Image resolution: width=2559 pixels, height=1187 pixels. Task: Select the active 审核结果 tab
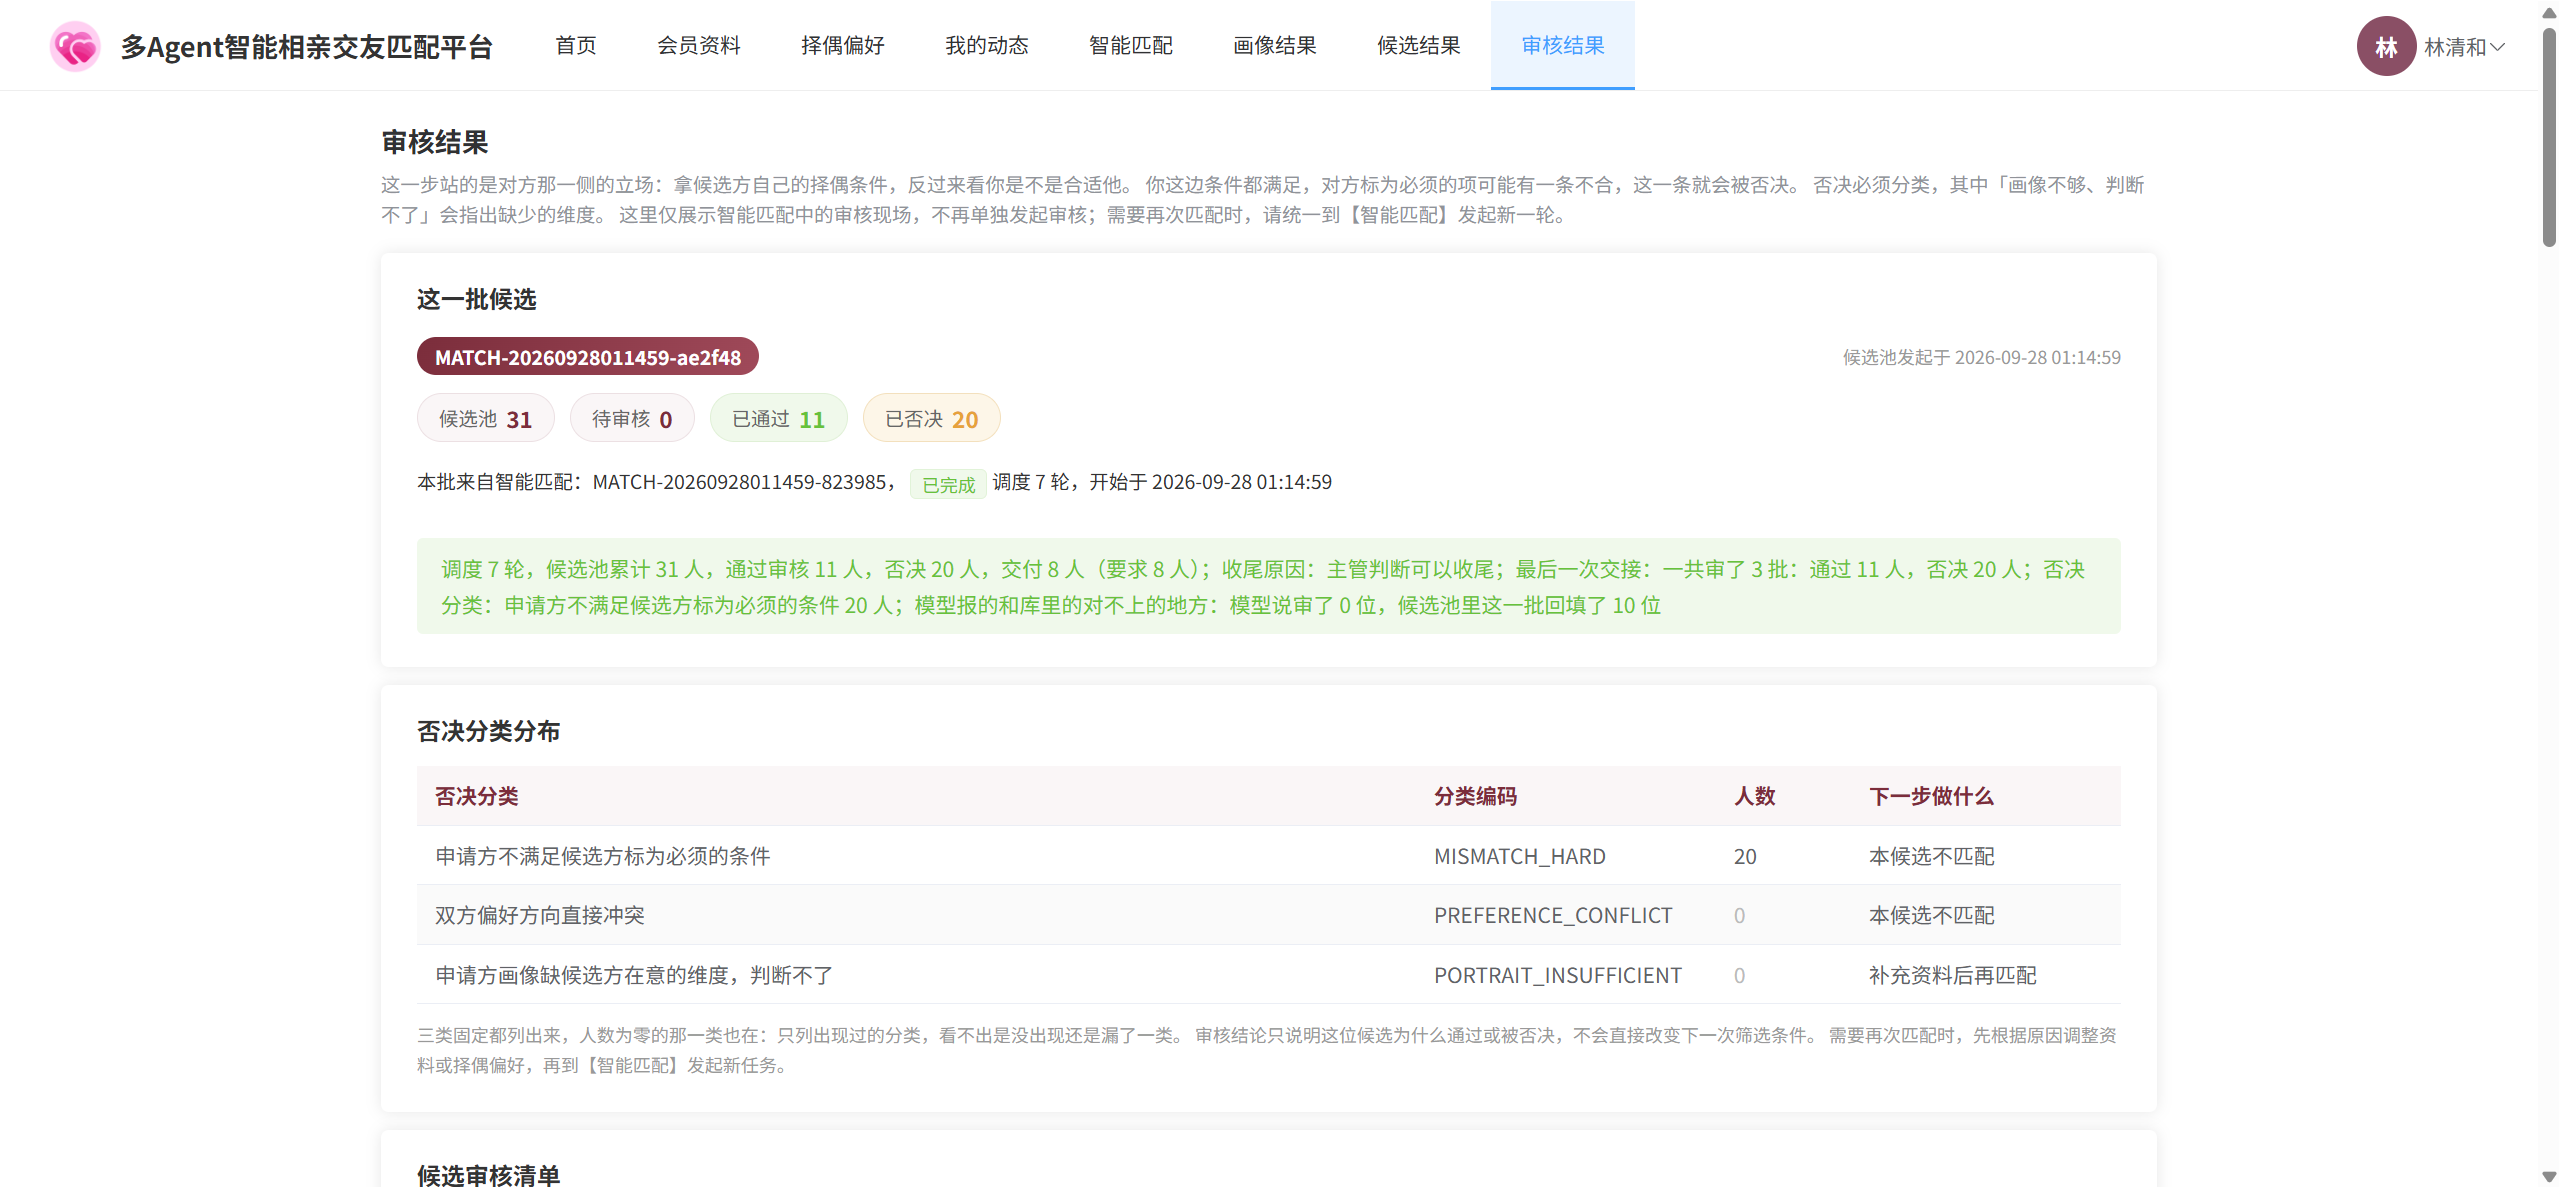tap(1563, 45)
